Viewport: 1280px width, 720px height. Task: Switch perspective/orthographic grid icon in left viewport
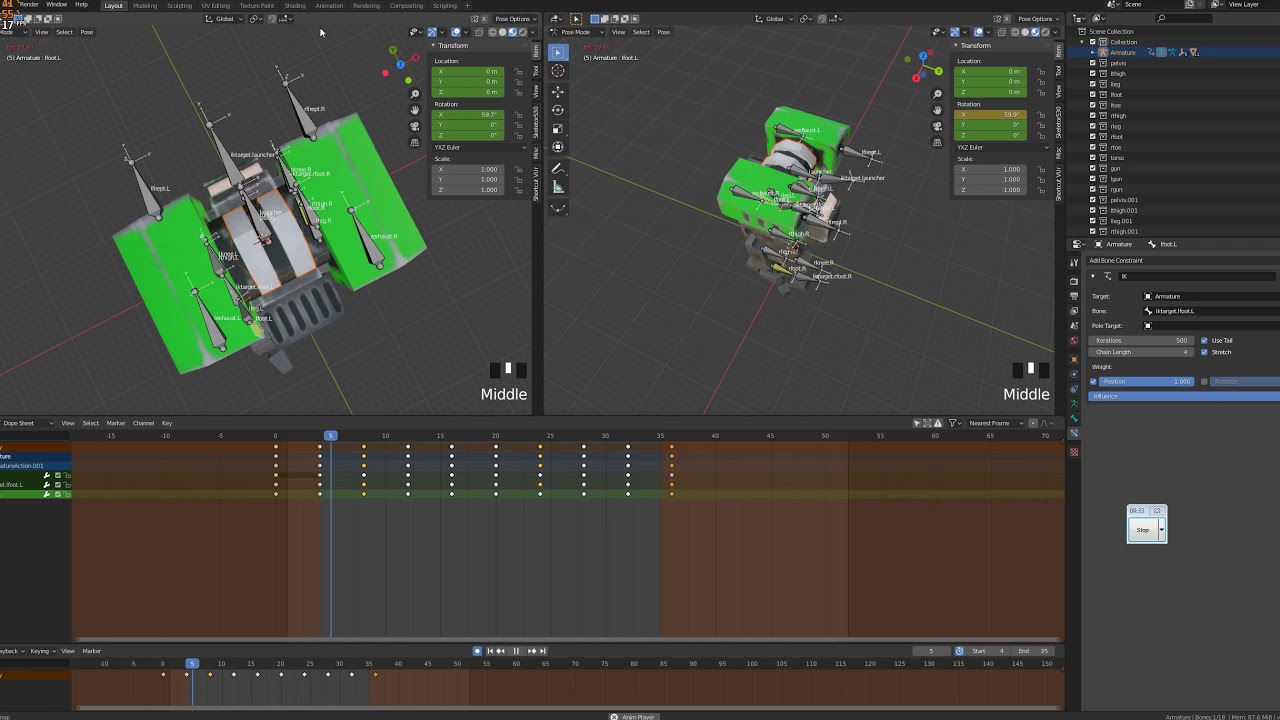click(415, 142)
